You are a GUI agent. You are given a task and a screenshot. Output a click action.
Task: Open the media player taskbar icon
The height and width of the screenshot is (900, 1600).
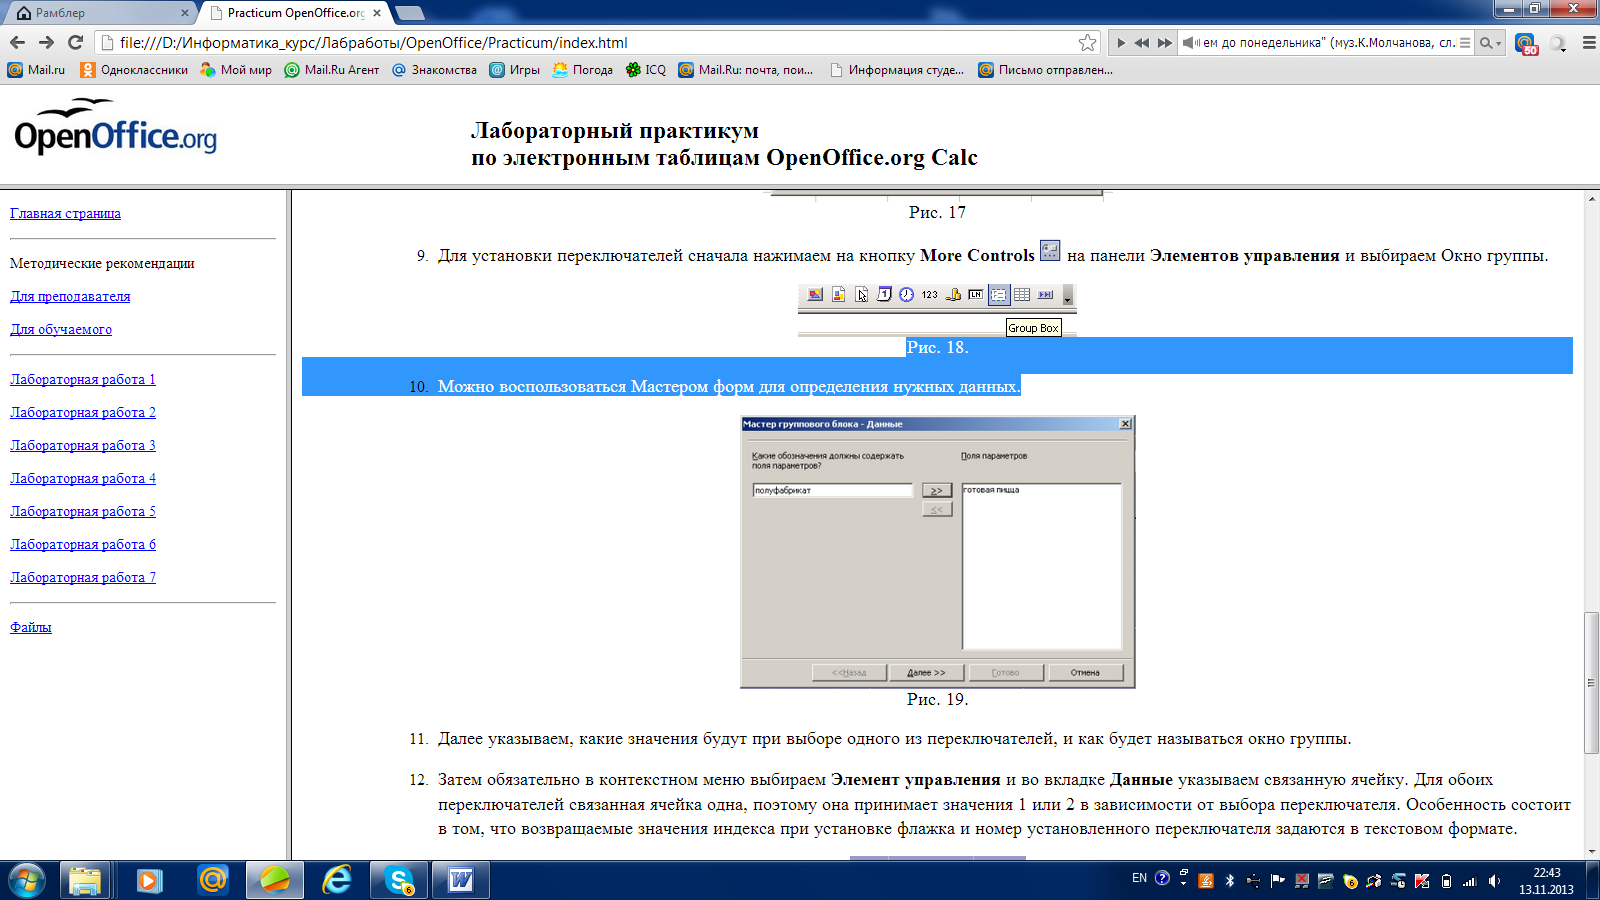(x=149, y=880)
